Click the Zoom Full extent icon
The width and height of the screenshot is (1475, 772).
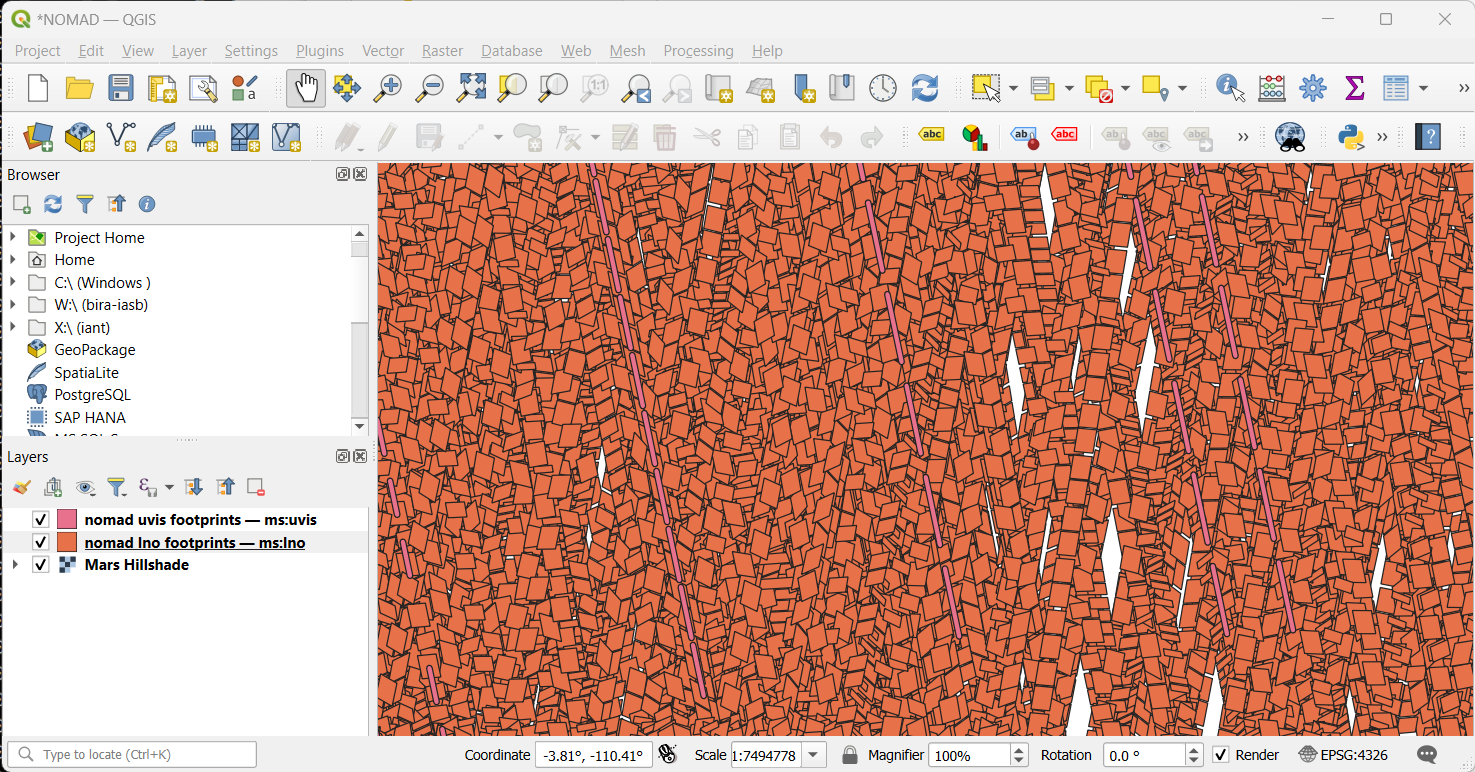(472, 88)
